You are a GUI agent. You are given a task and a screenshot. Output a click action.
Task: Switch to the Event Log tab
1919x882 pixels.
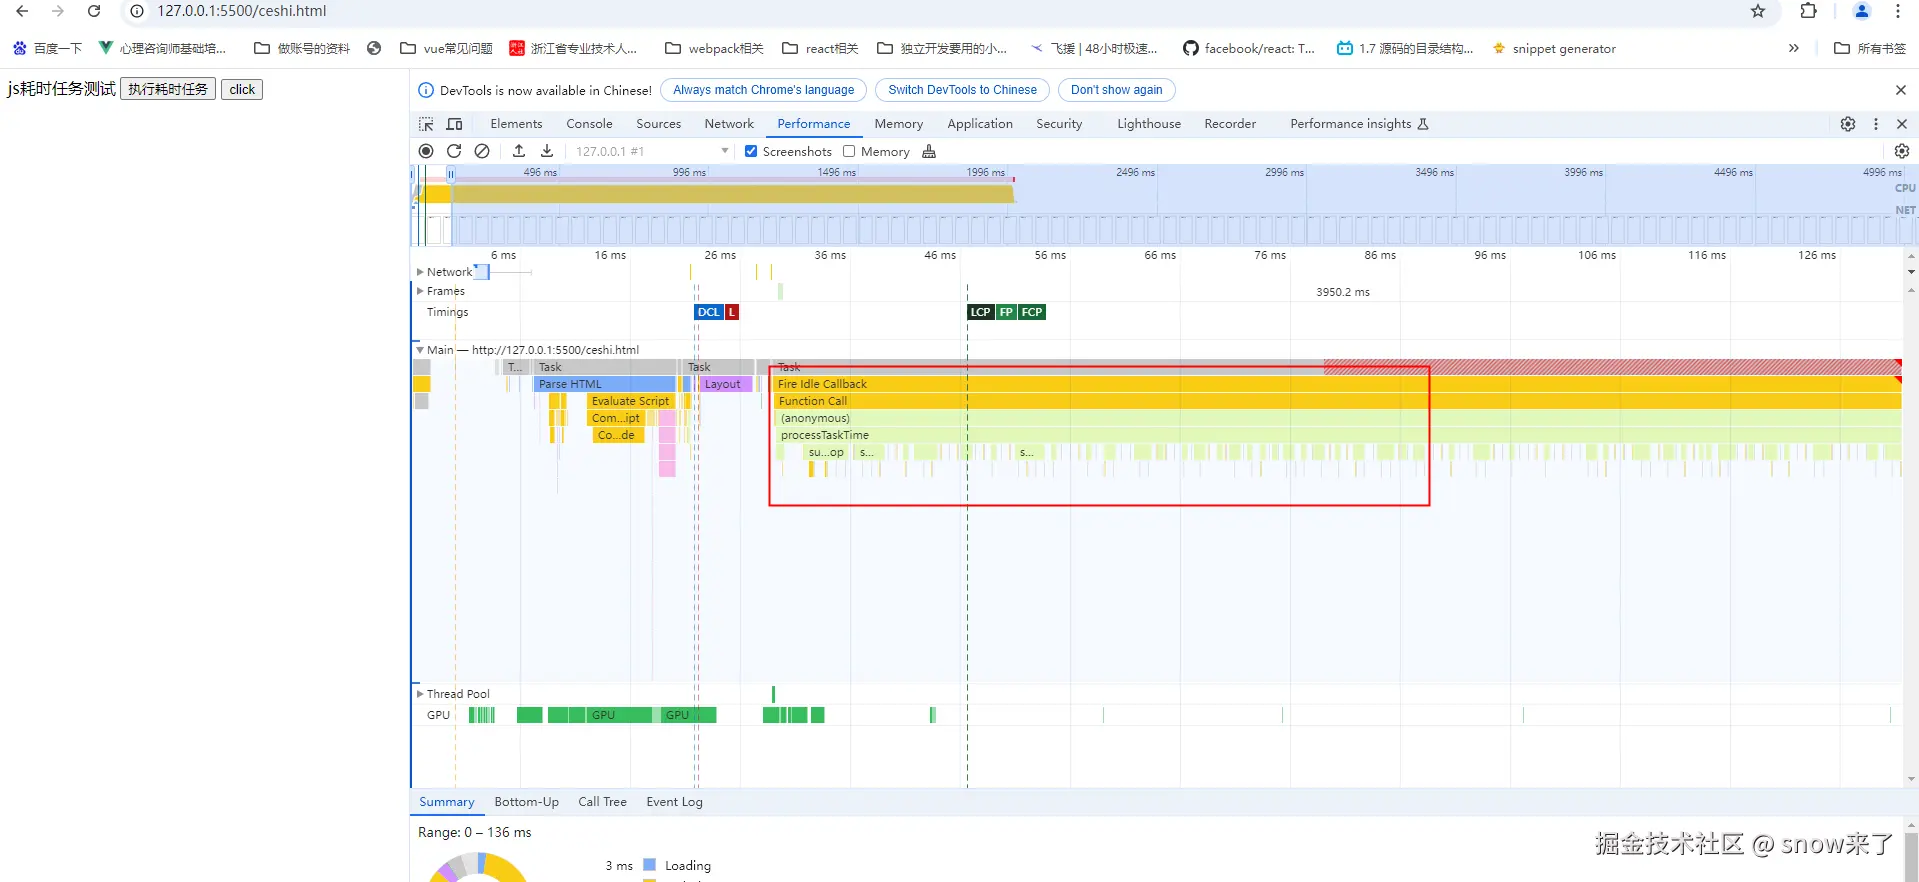pos(674,802)
